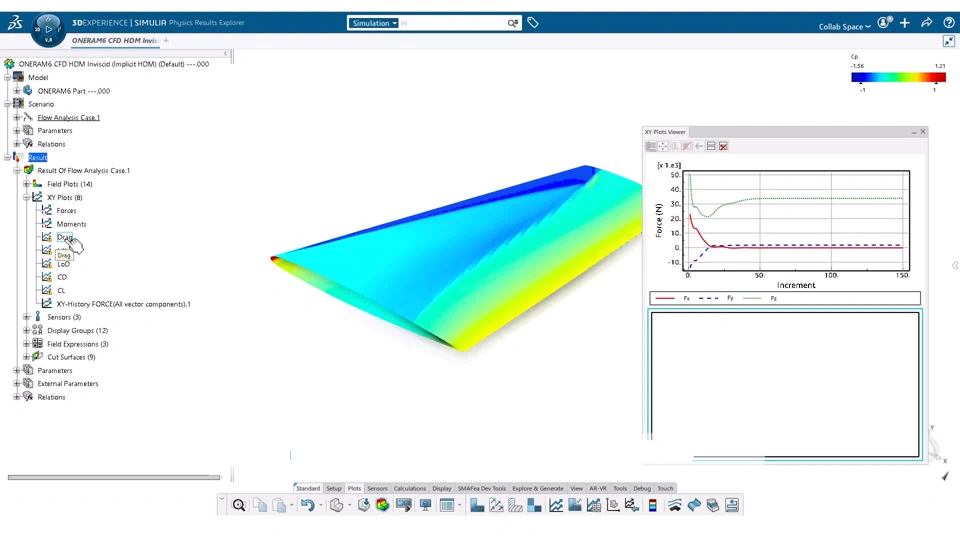960x540 pixels.
Task: Click the fit-all arrows icon in XY Plots Viewer
Action: click(x=663, y=146)
